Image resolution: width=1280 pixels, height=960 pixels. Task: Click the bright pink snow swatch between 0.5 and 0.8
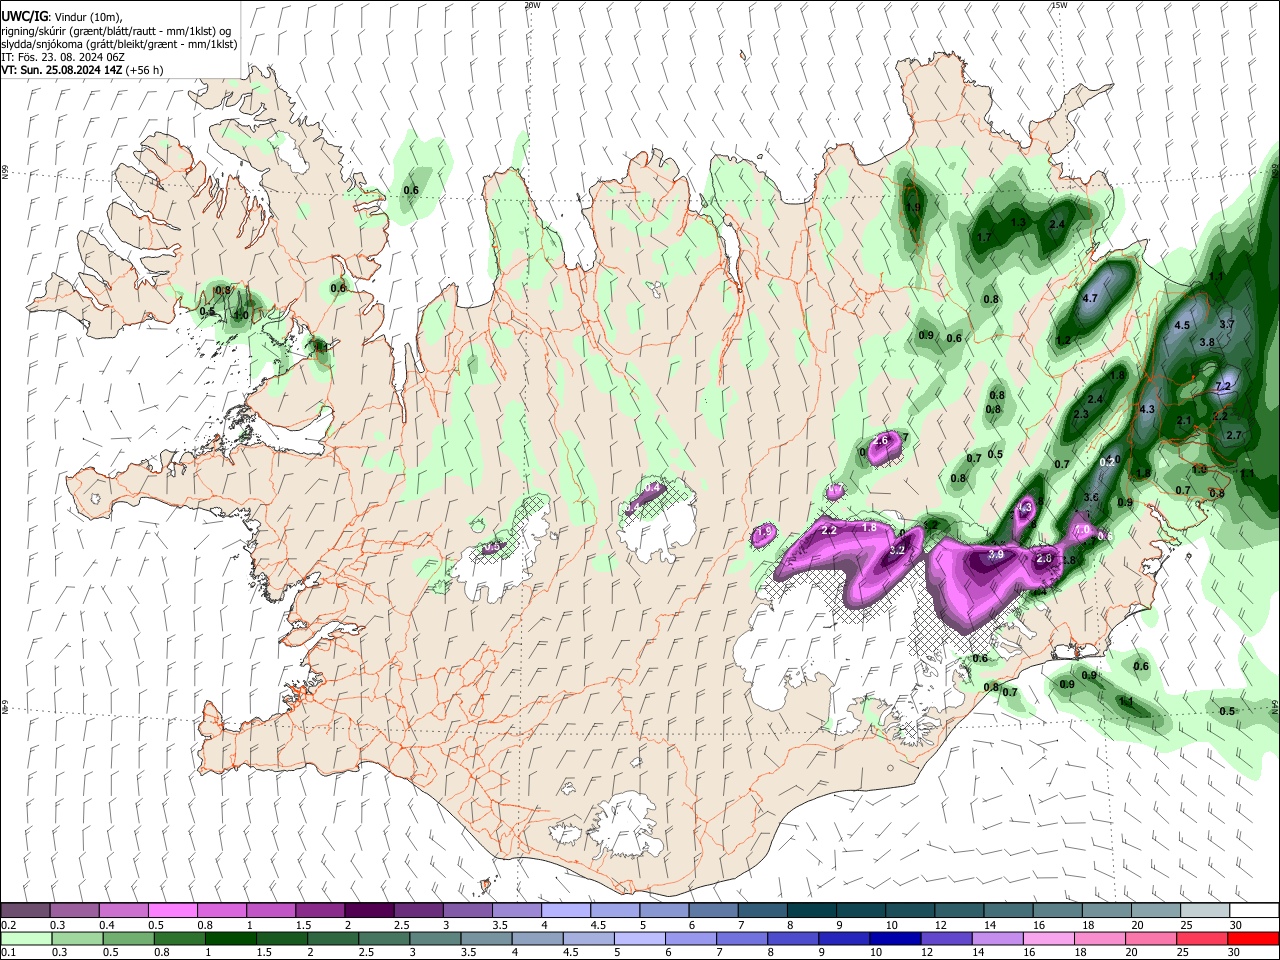tap(172, 910)
